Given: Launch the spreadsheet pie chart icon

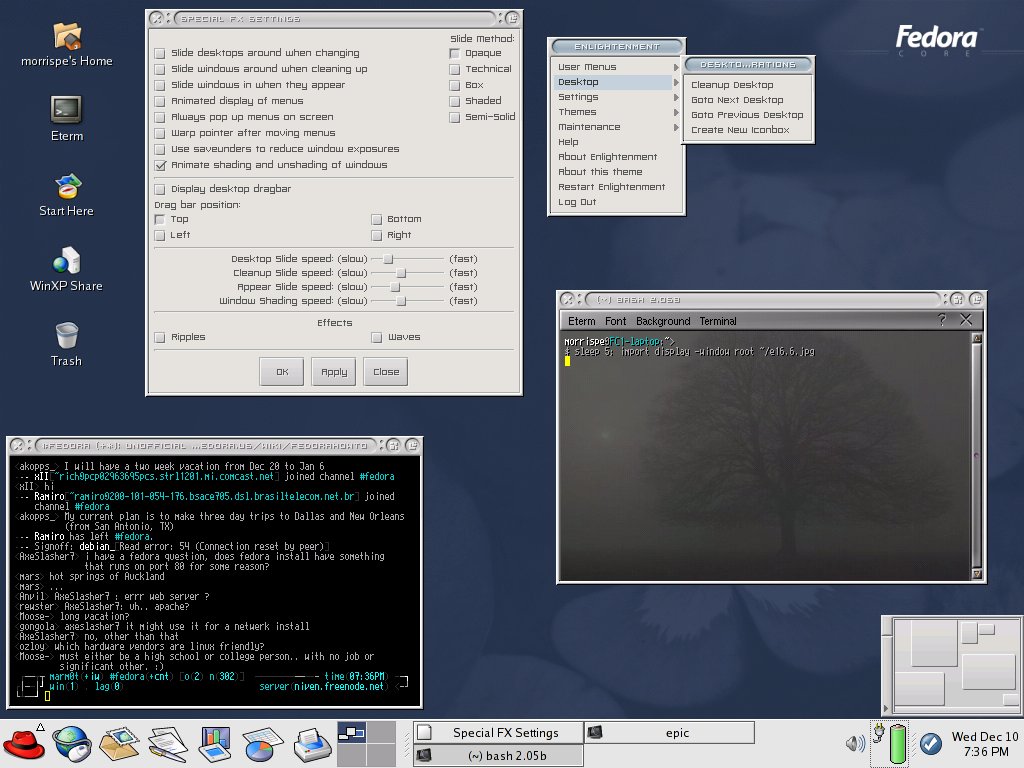Looking at the screenshot, I should (261, 743).
